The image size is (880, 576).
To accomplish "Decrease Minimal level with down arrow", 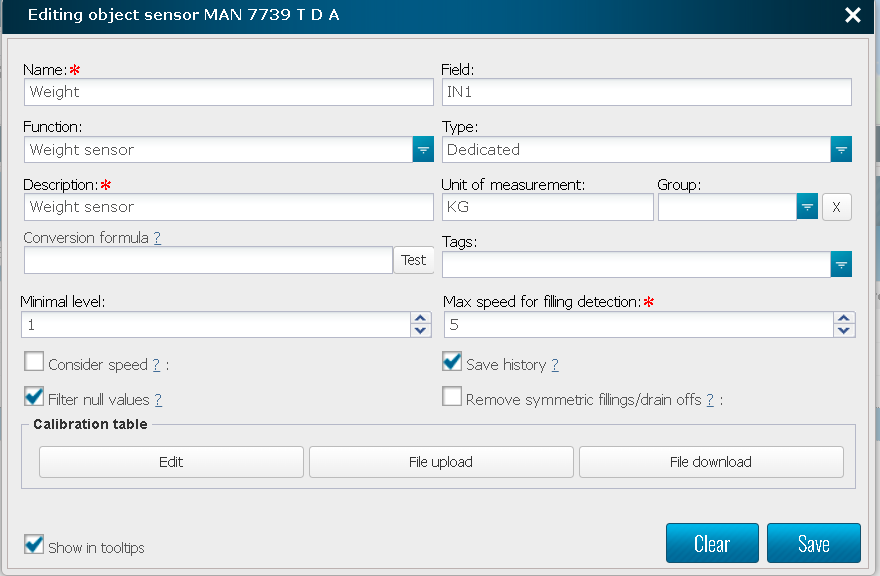I will coord(421,331).
